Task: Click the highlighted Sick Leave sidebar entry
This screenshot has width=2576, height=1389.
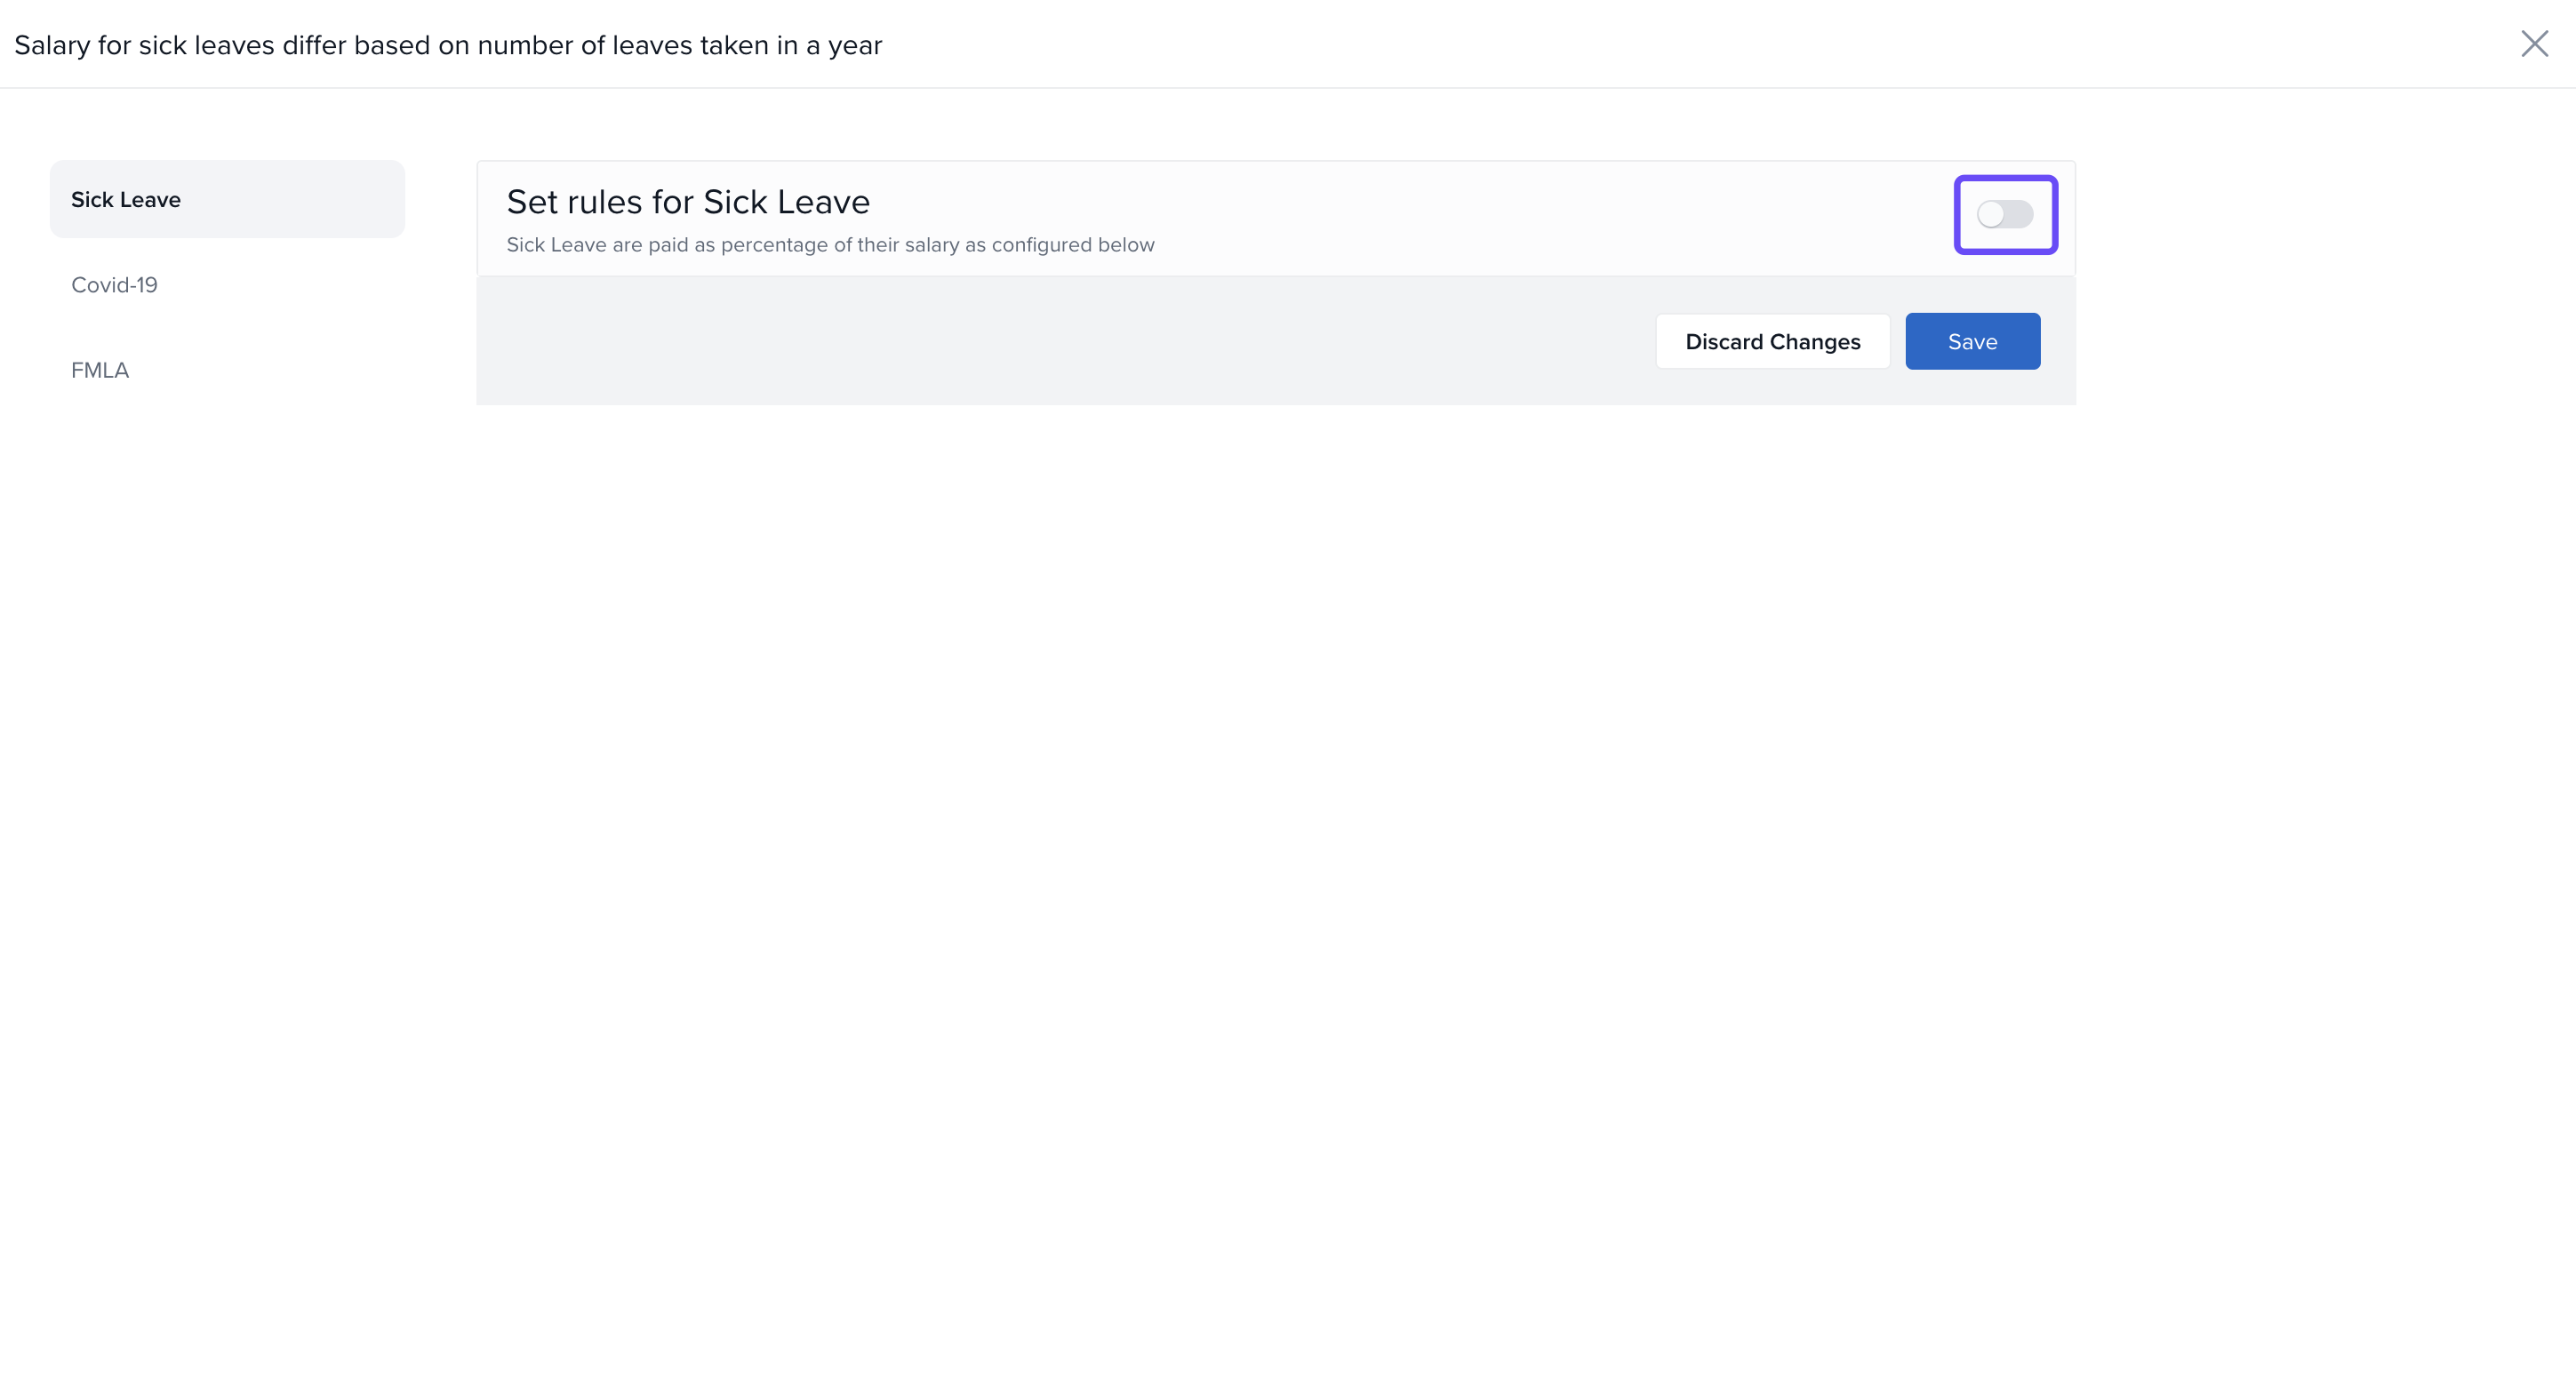Action: coord(227,200)
